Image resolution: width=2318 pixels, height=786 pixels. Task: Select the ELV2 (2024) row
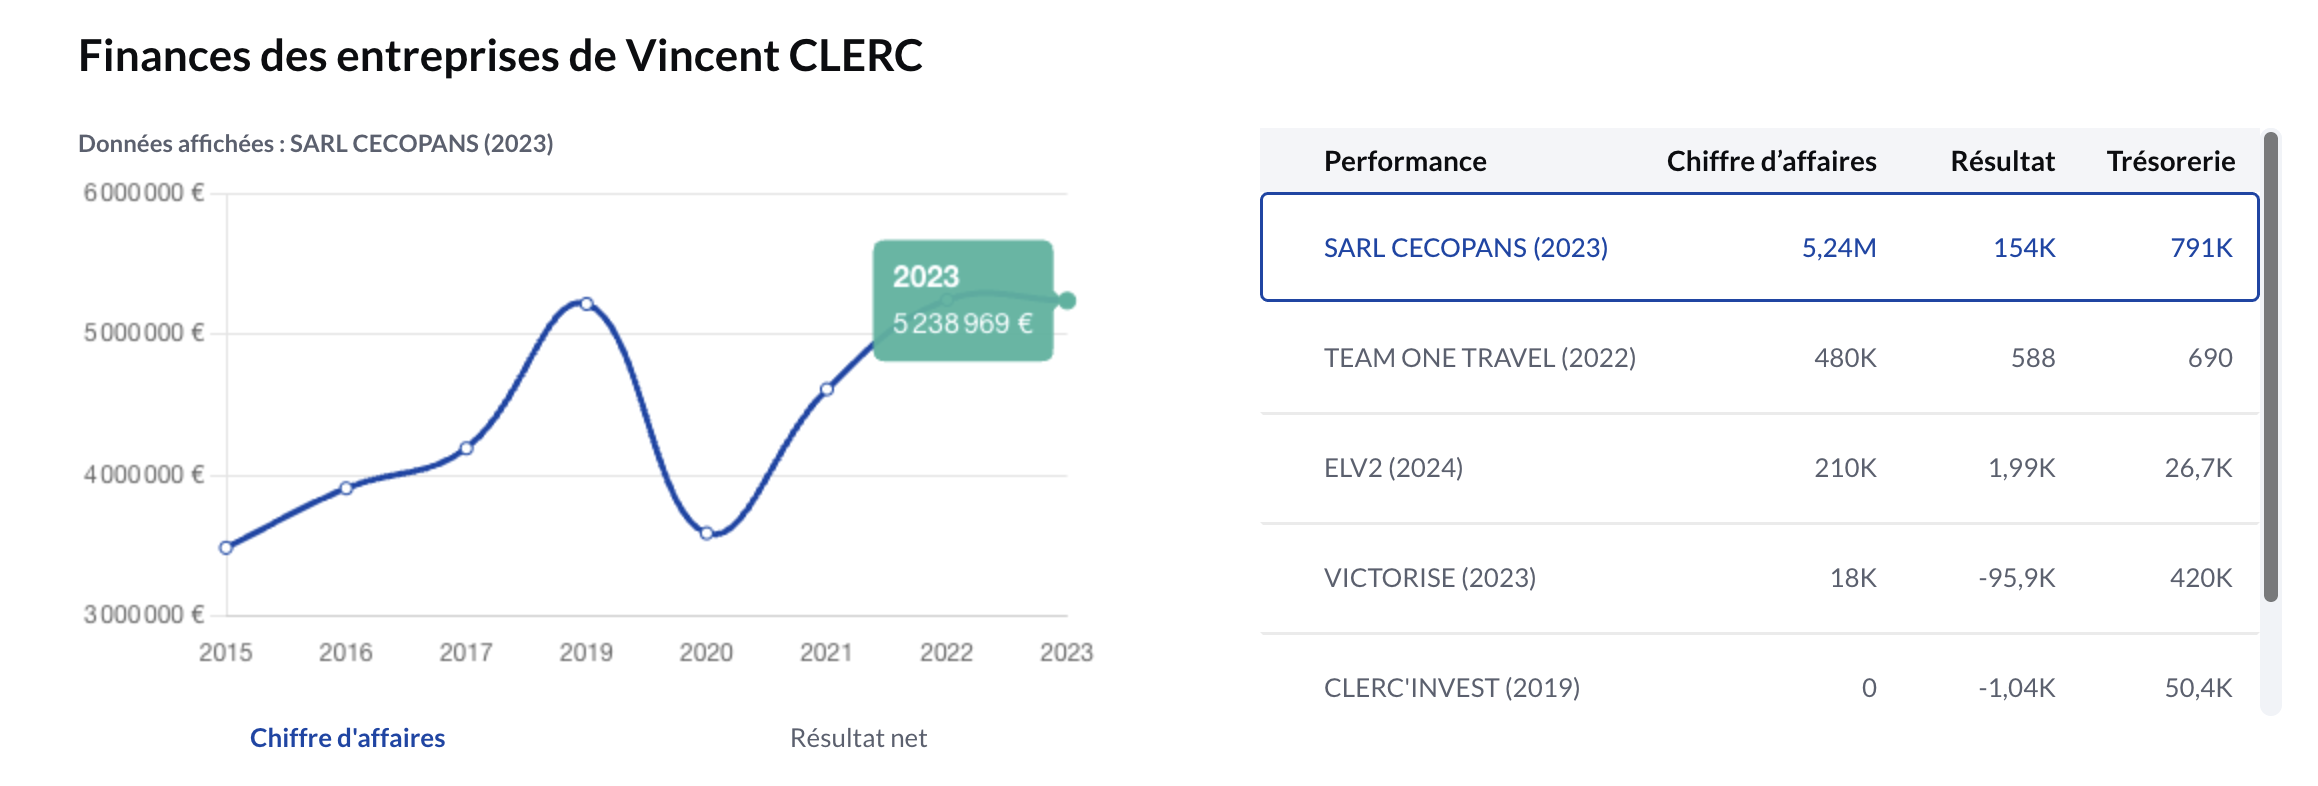pyautogui.click(x=1759, y=468)
